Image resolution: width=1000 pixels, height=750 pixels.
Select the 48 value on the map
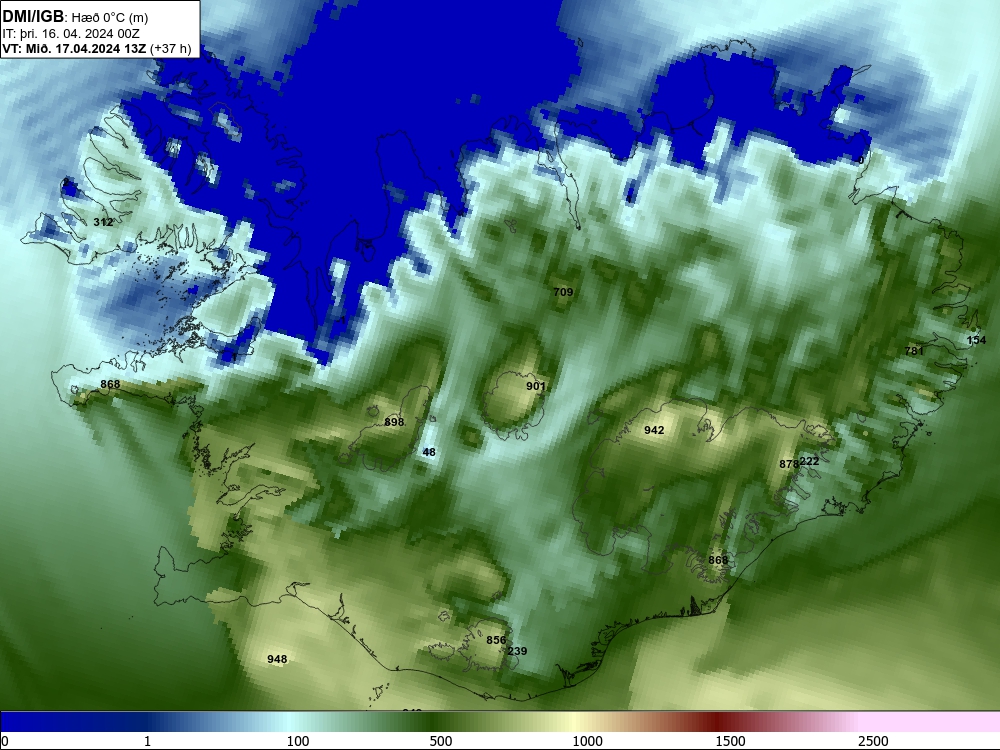[429, 452]
